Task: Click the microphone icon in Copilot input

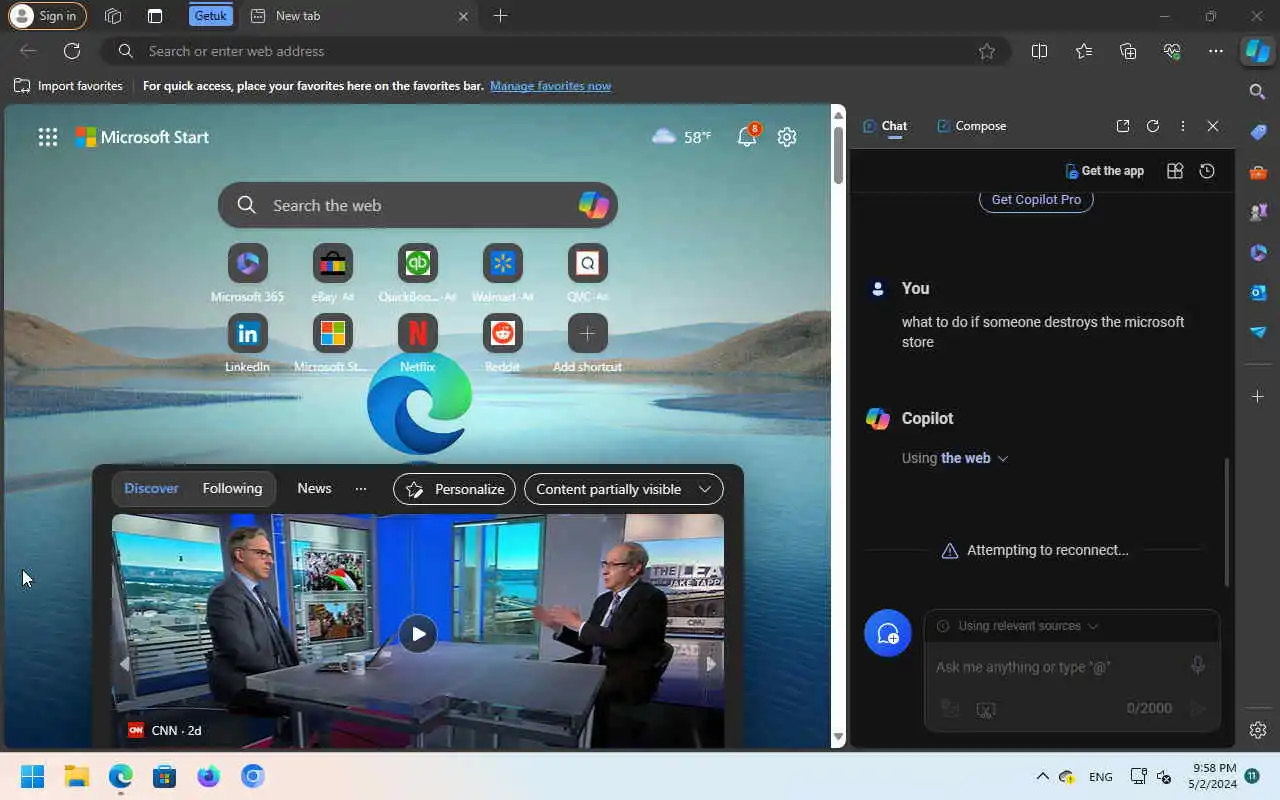Action: pos(1198,665)
